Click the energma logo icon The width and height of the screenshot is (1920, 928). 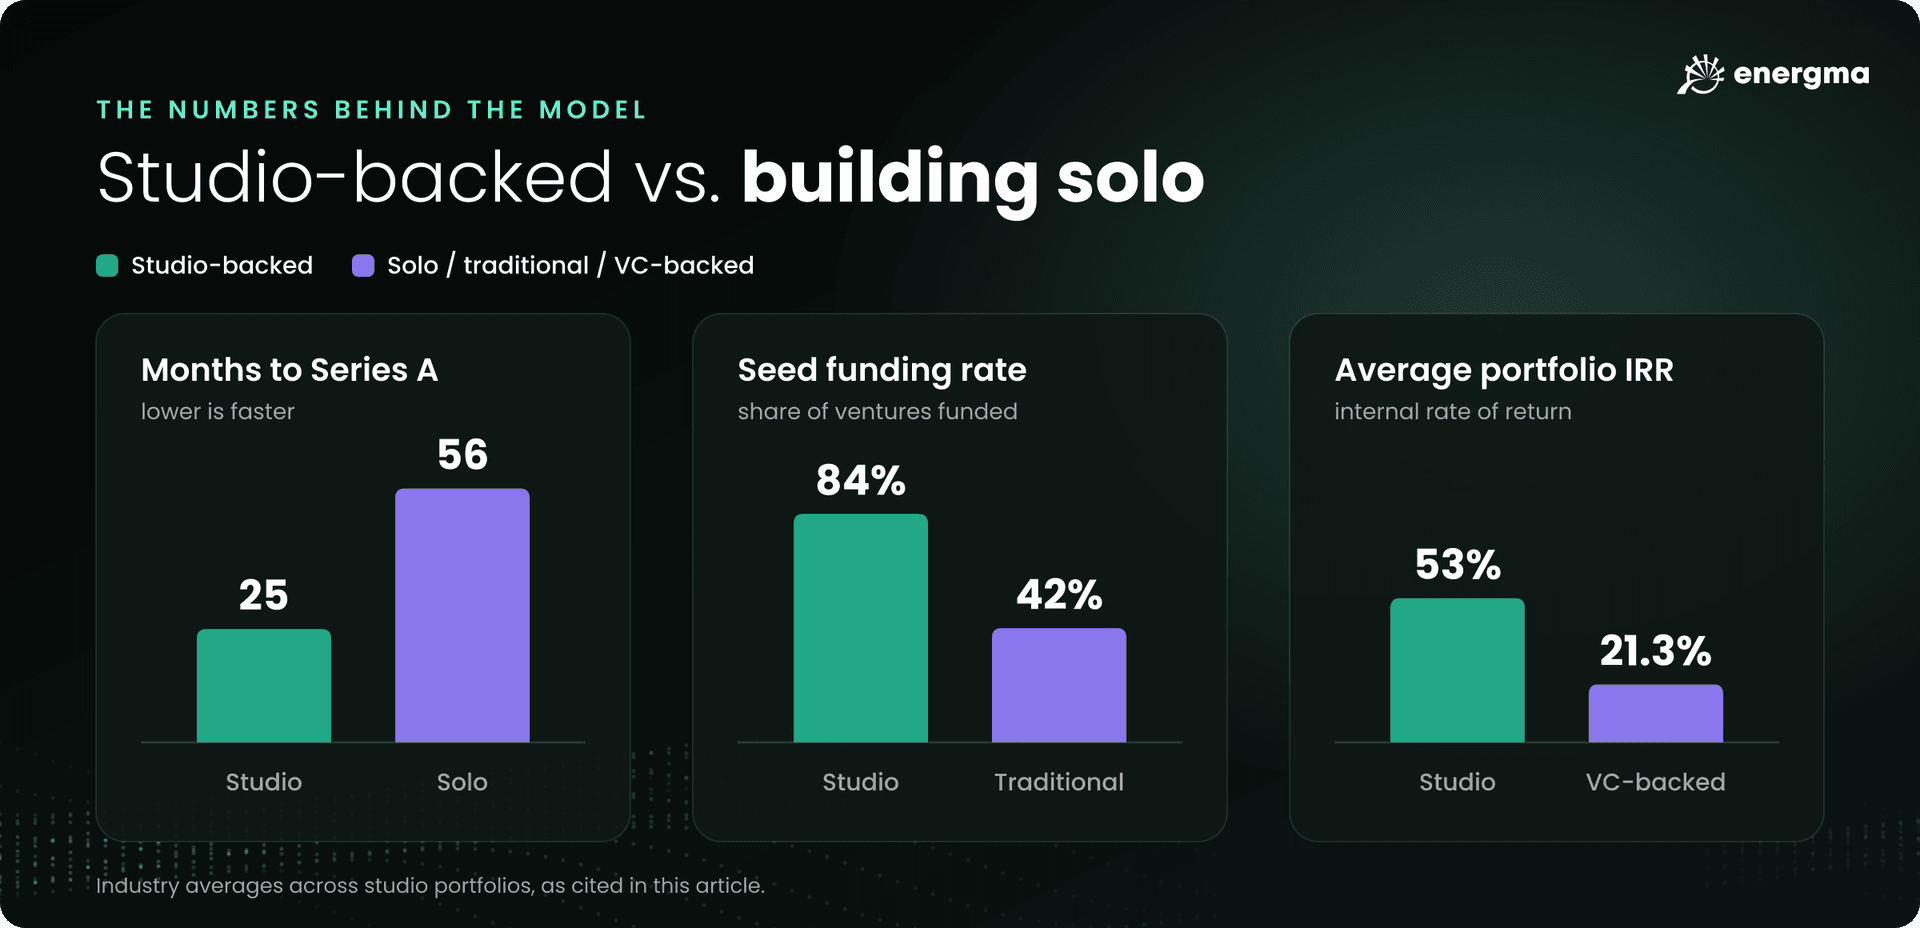(x=1701, y=74)
